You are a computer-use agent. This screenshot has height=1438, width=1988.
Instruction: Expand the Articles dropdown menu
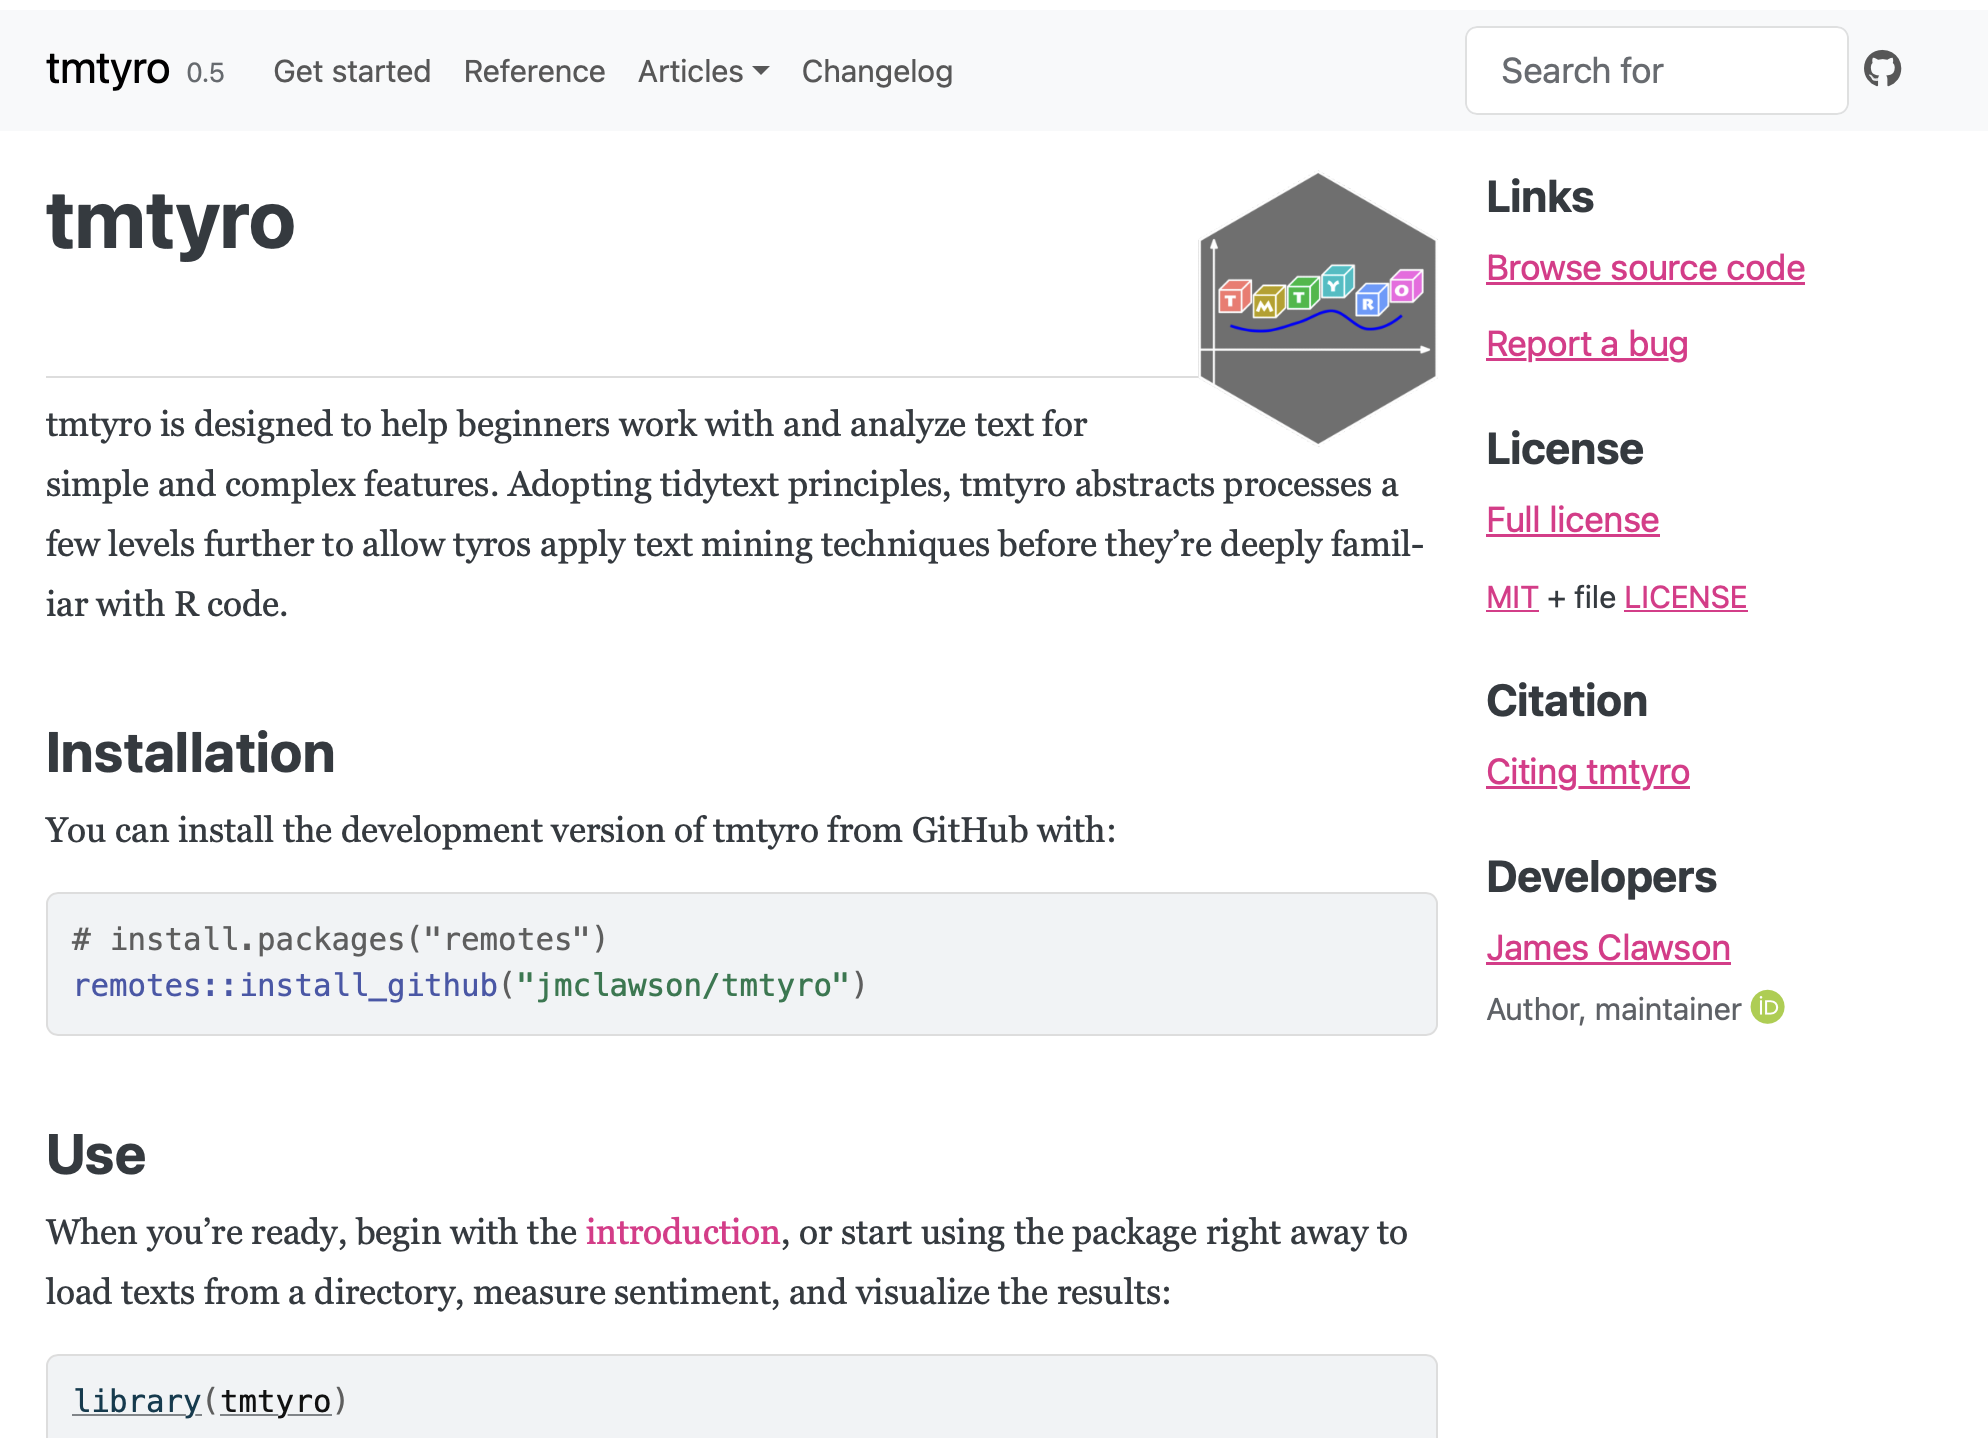703,71
